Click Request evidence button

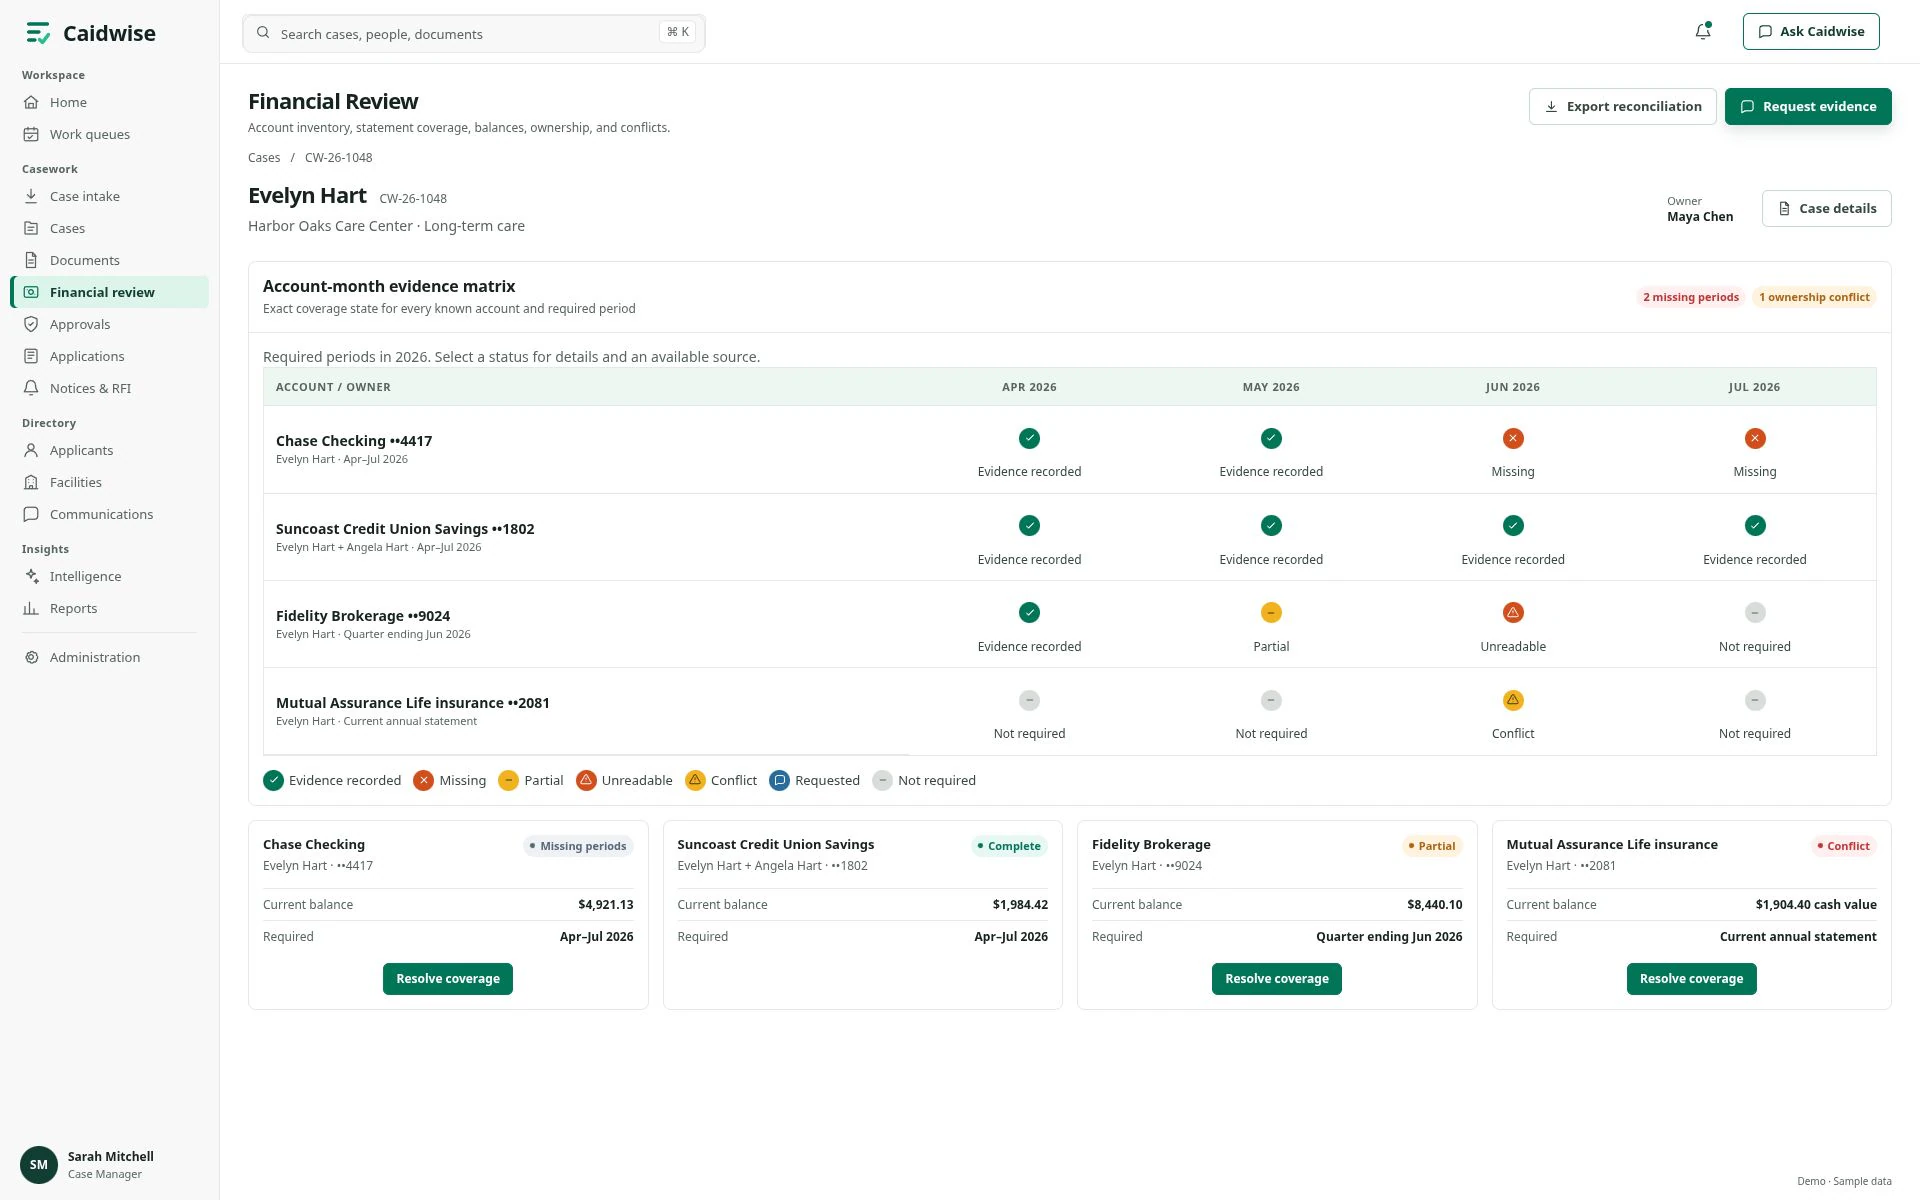click(1808, 106)
